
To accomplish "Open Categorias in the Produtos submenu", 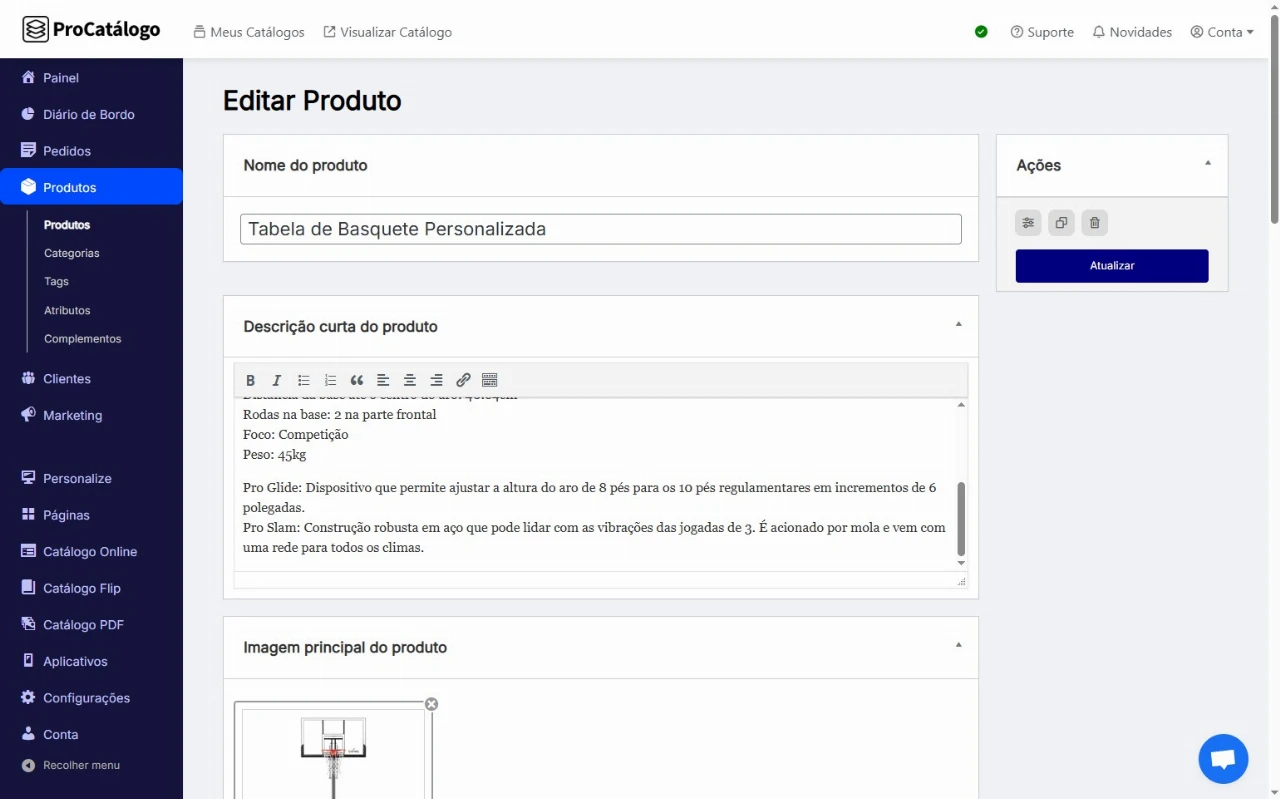I will click(x=72, y=253).
